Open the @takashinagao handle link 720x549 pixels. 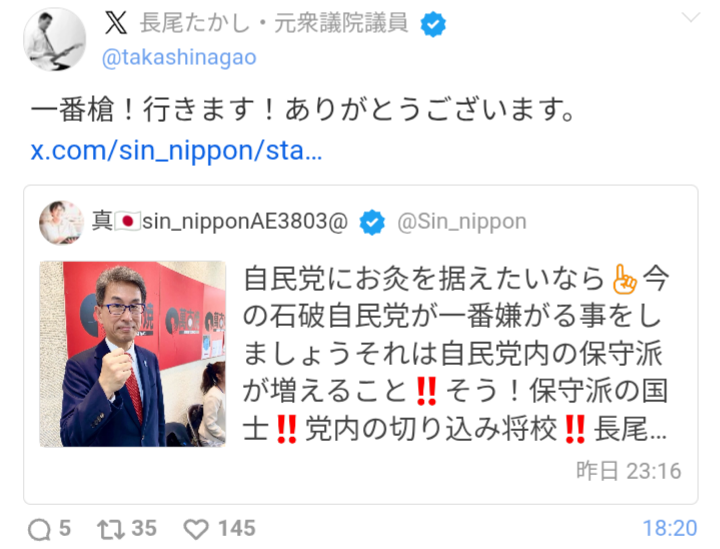click(179, 58)
